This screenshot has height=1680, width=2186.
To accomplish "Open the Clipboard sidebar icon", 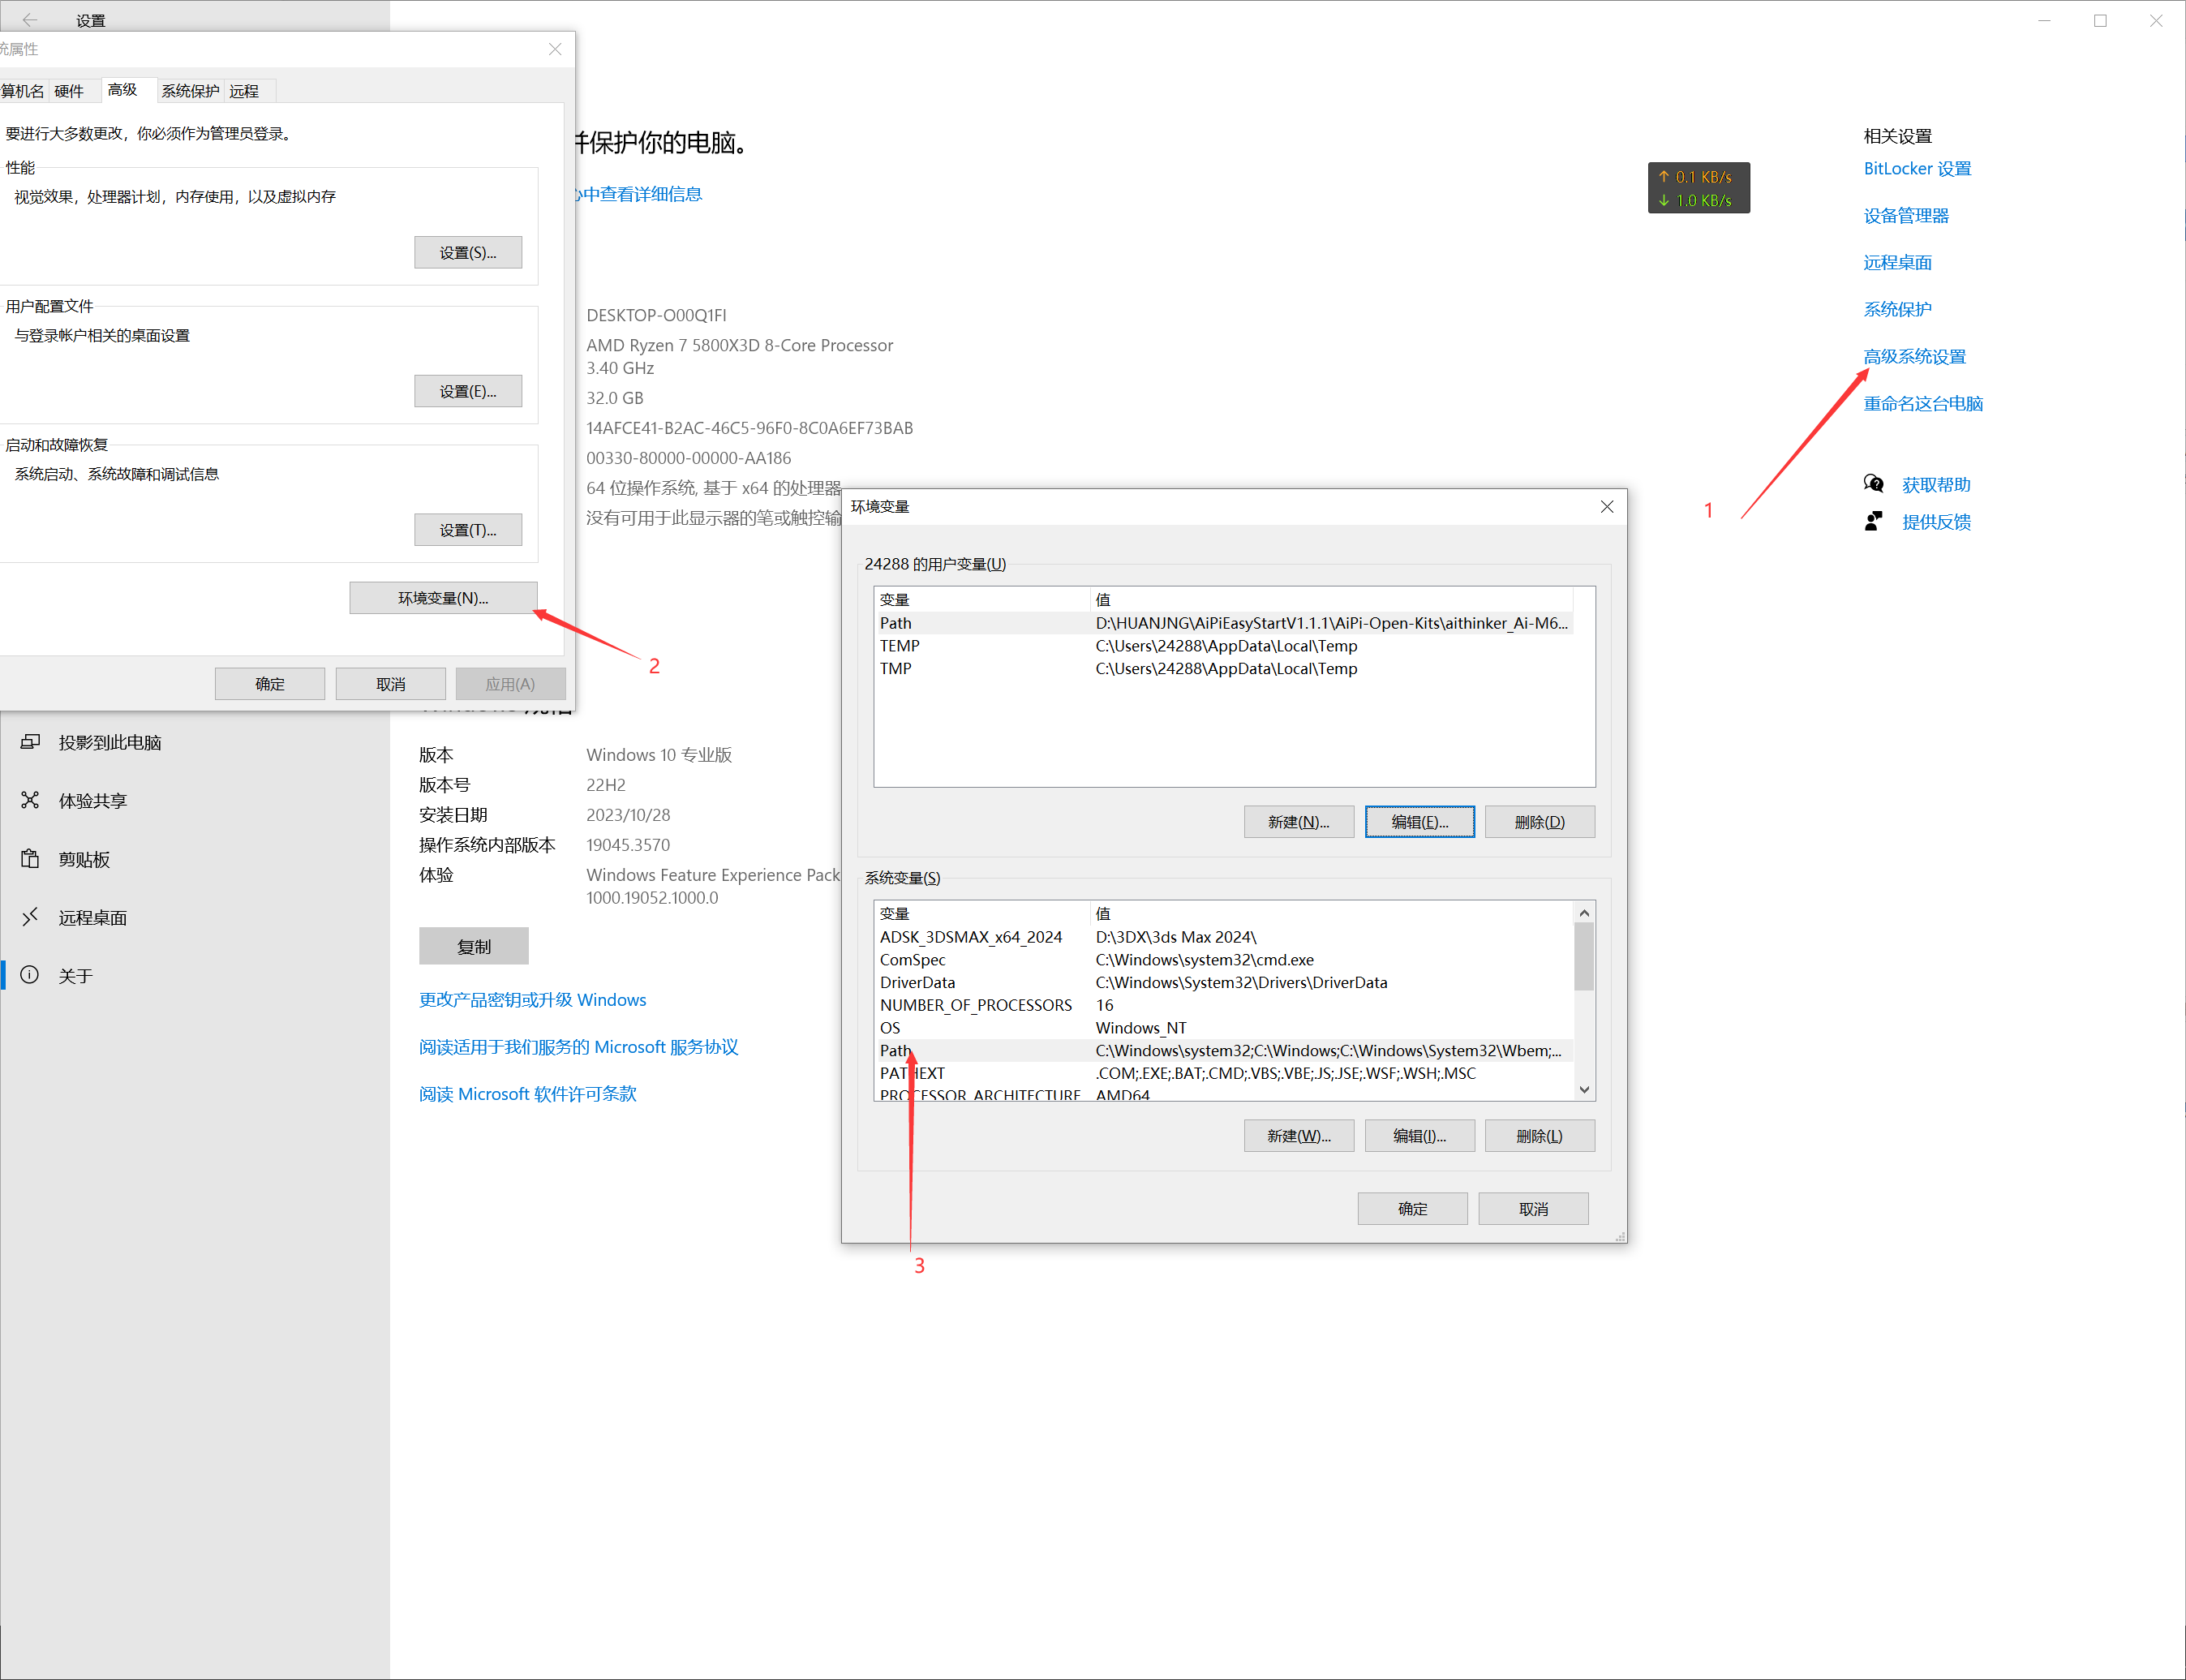I will (30, 859).
